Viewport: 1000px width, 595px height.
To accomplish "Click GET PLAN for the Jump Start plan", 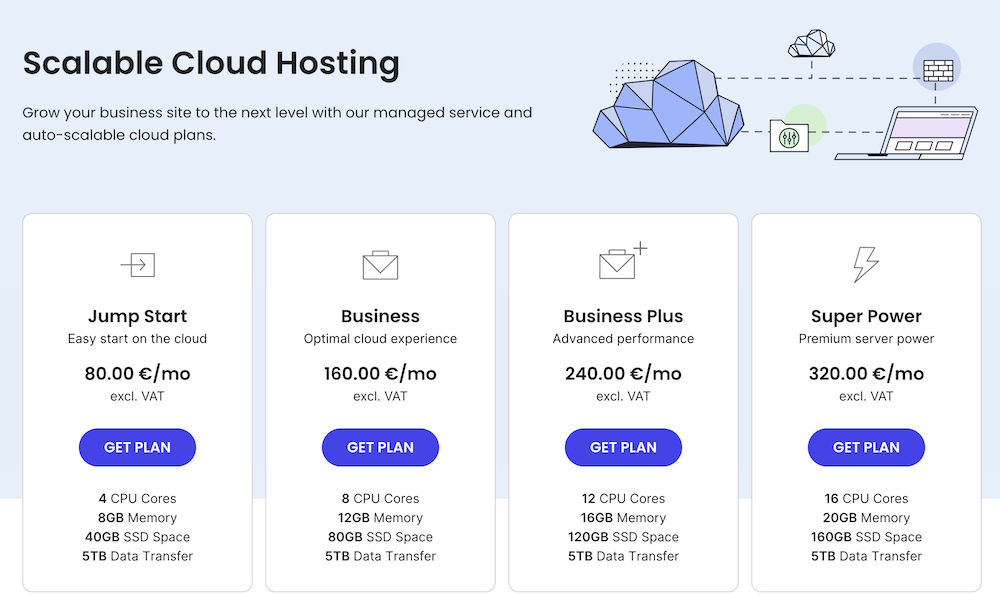I will click(137, 447).
